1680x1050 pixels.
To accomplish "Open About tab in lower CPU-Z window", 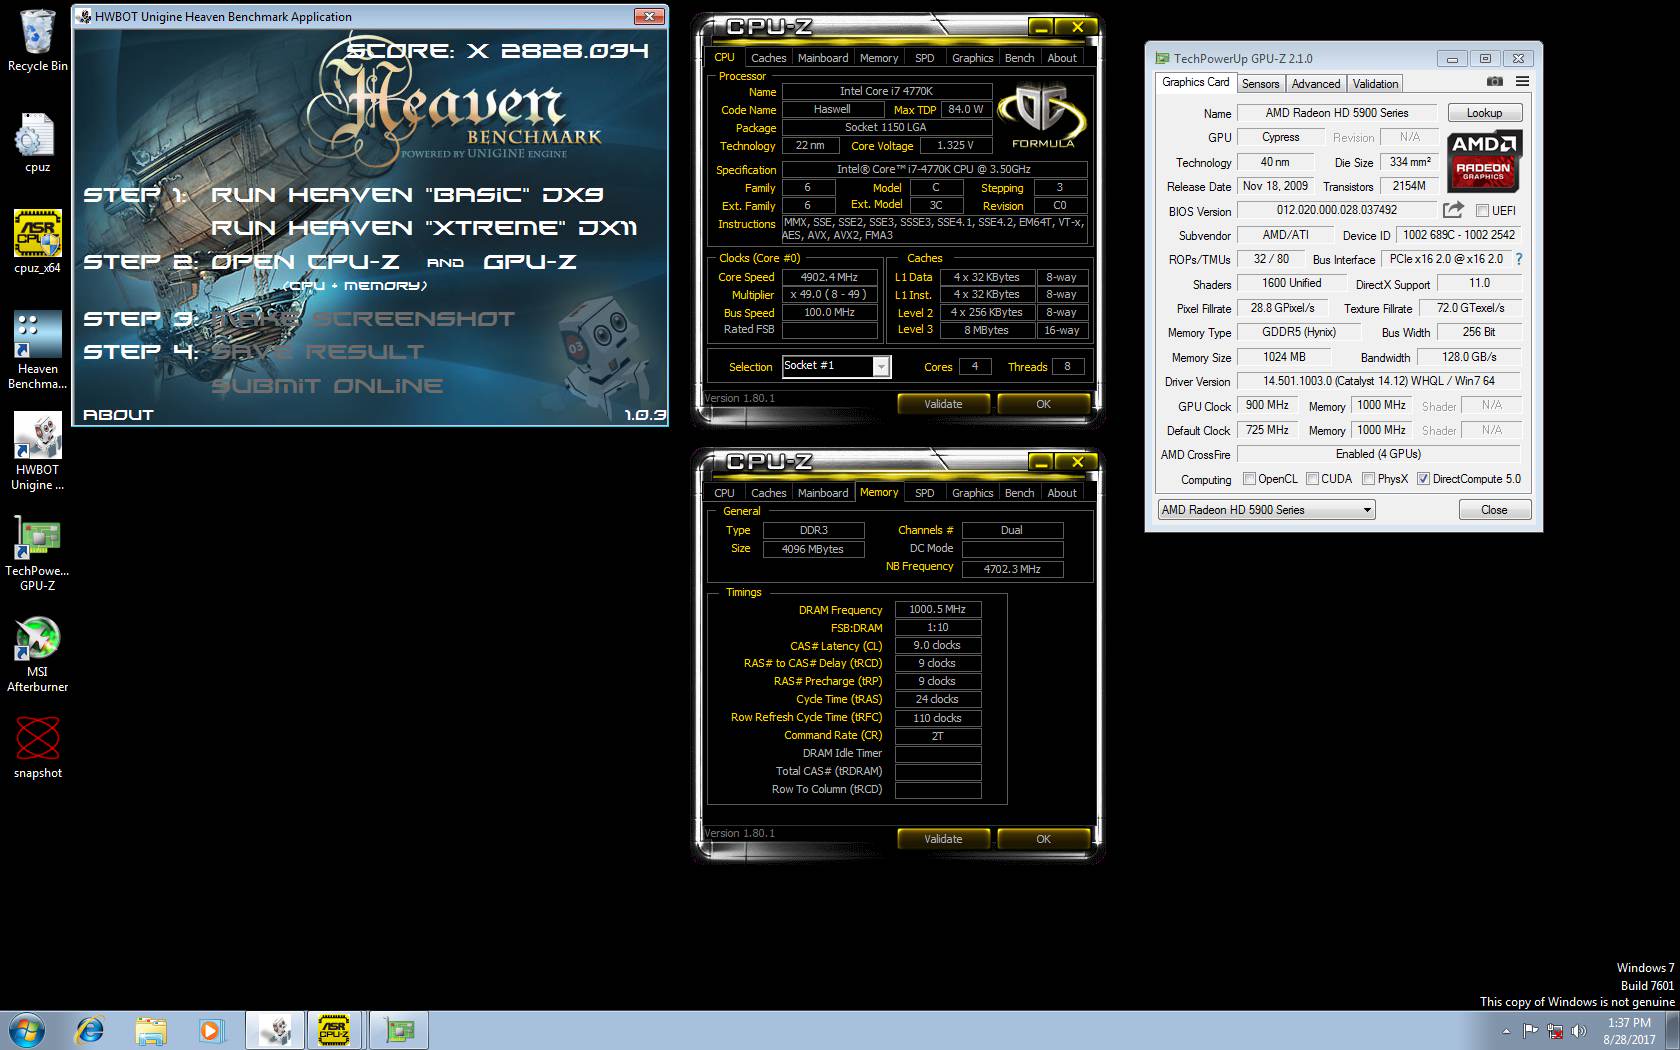I will click(x=1062, y=493).
